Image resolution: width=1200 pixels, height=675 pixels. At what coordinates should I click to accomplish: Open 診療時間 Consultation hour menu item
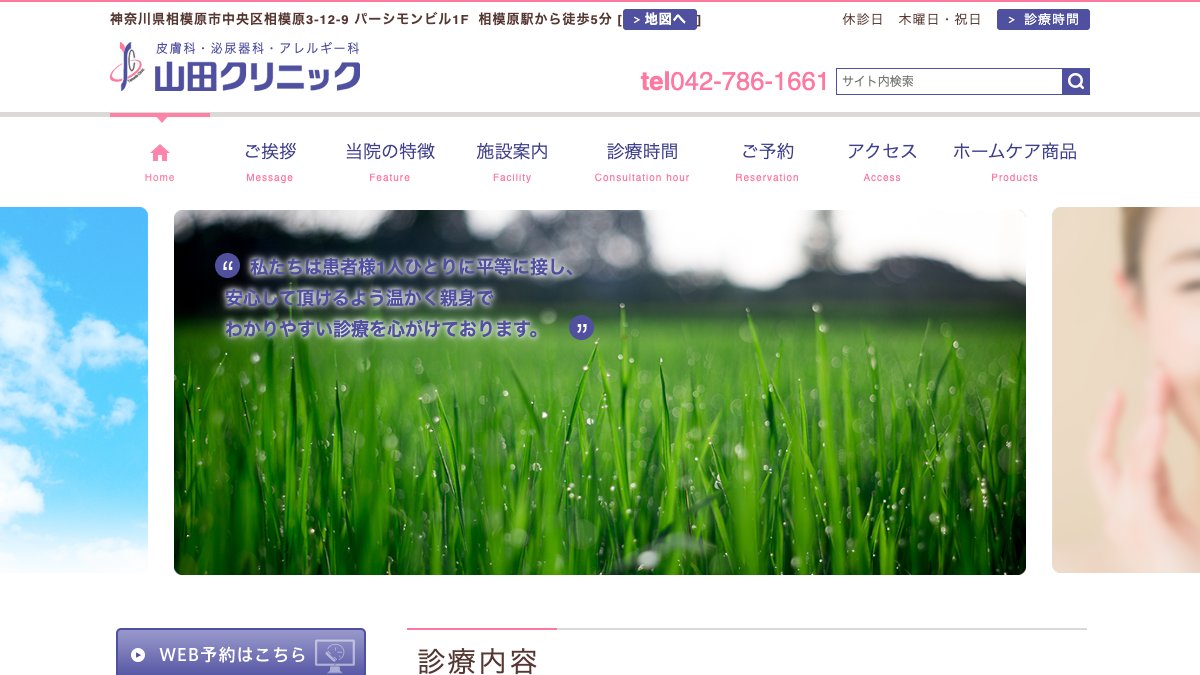[642, 162]
